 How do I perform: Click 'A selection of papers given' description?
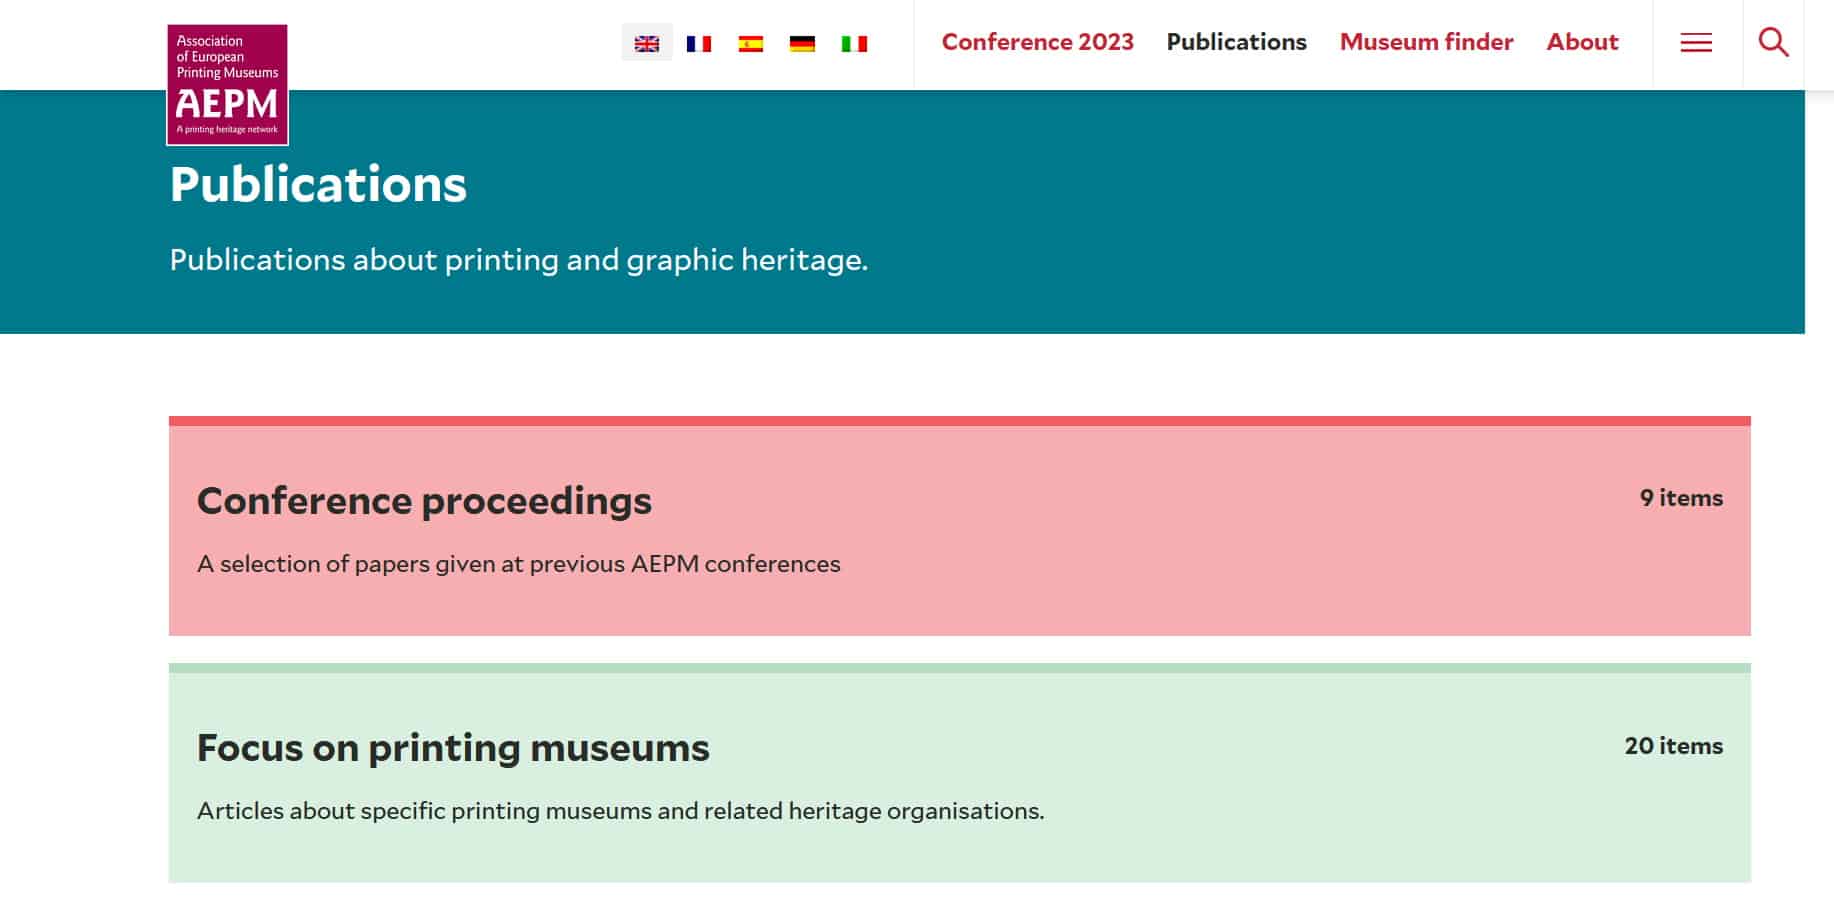[x=518, y=564]
